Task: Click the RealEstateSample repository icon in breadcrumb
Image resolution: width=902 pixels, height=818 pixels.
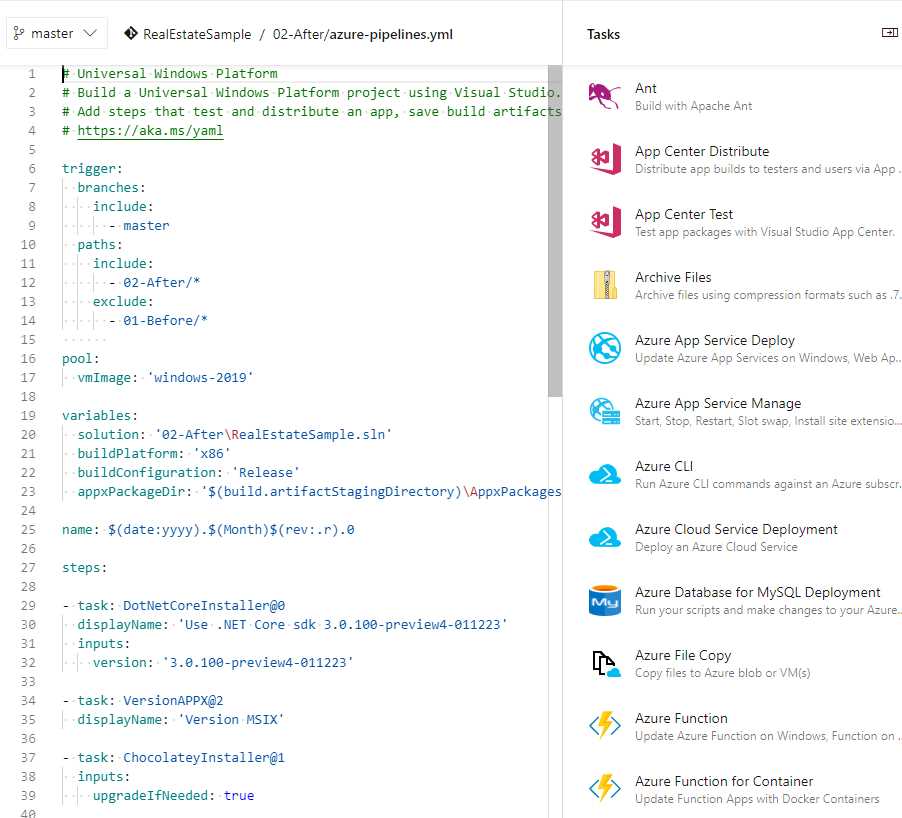Action: point(130,33)
